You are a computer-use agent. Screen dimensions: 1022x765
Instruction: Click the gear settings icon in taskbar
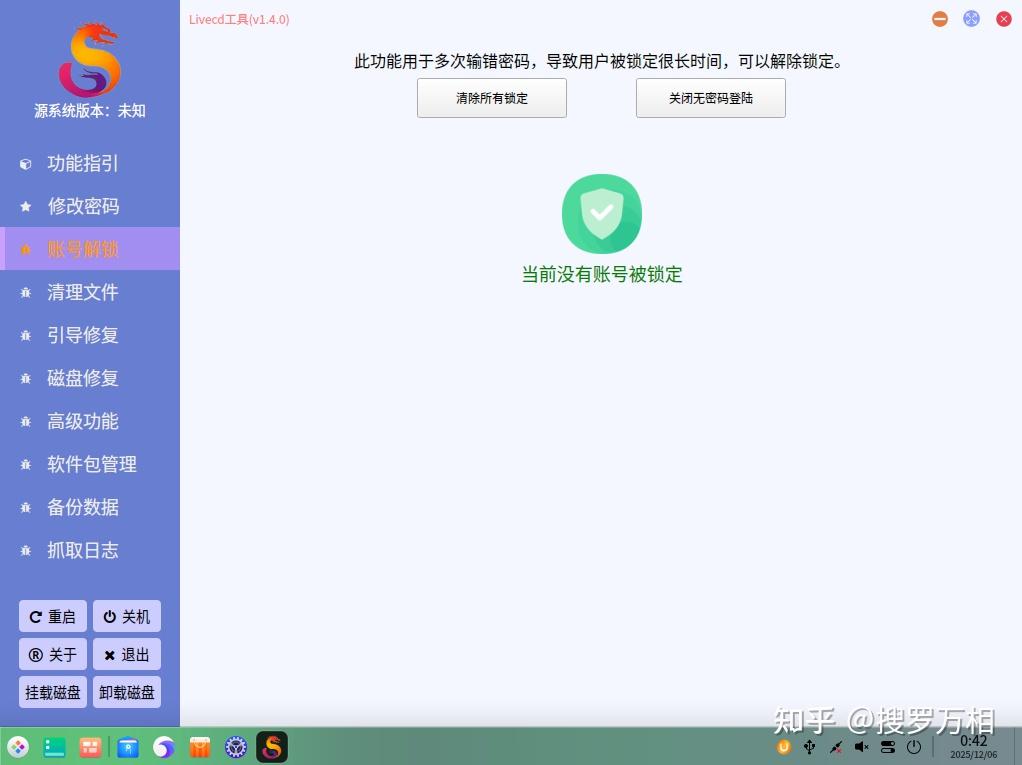point(235,747)
